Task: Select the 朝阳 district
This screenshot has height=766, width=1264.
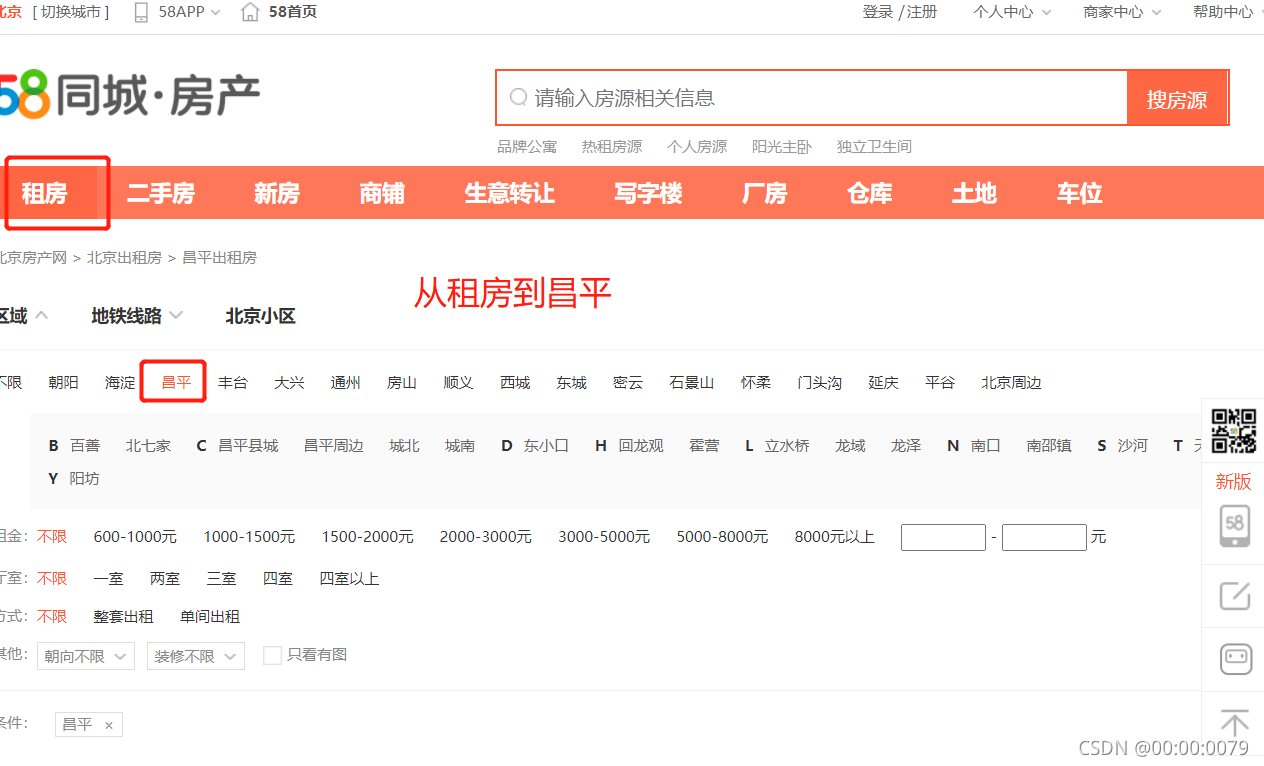Action: (63, 383)
